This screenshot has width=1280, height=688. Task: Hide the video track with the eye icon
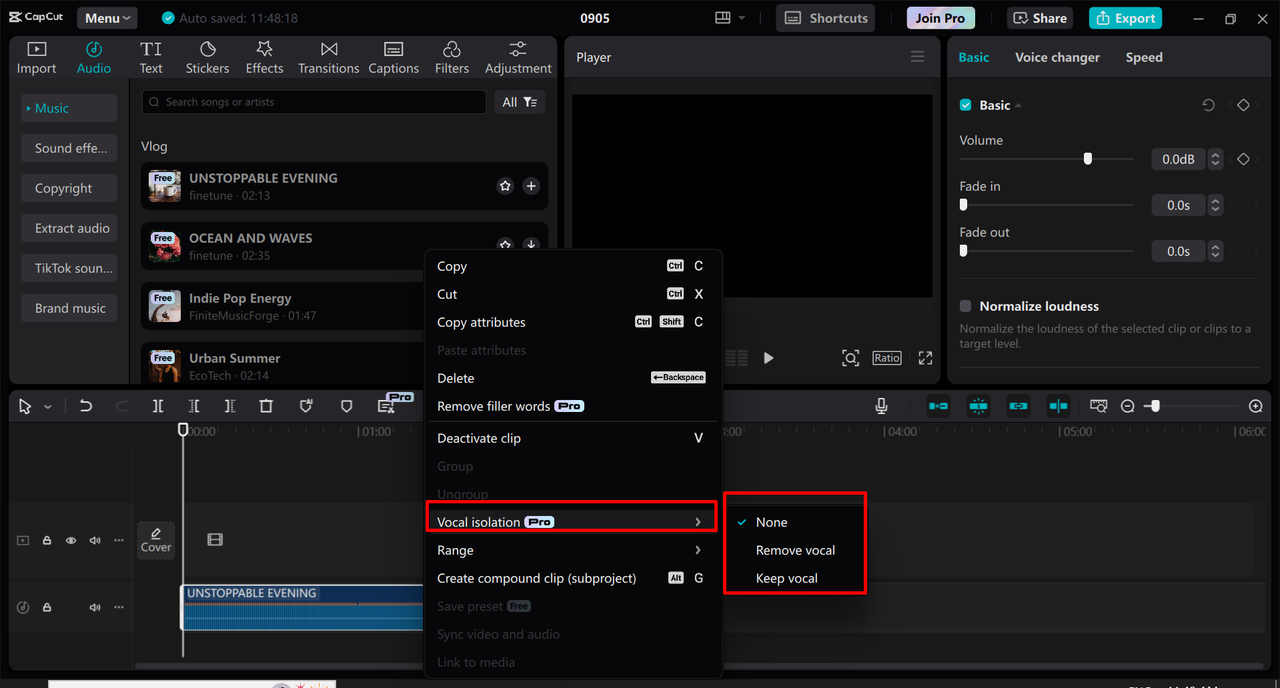71,540
